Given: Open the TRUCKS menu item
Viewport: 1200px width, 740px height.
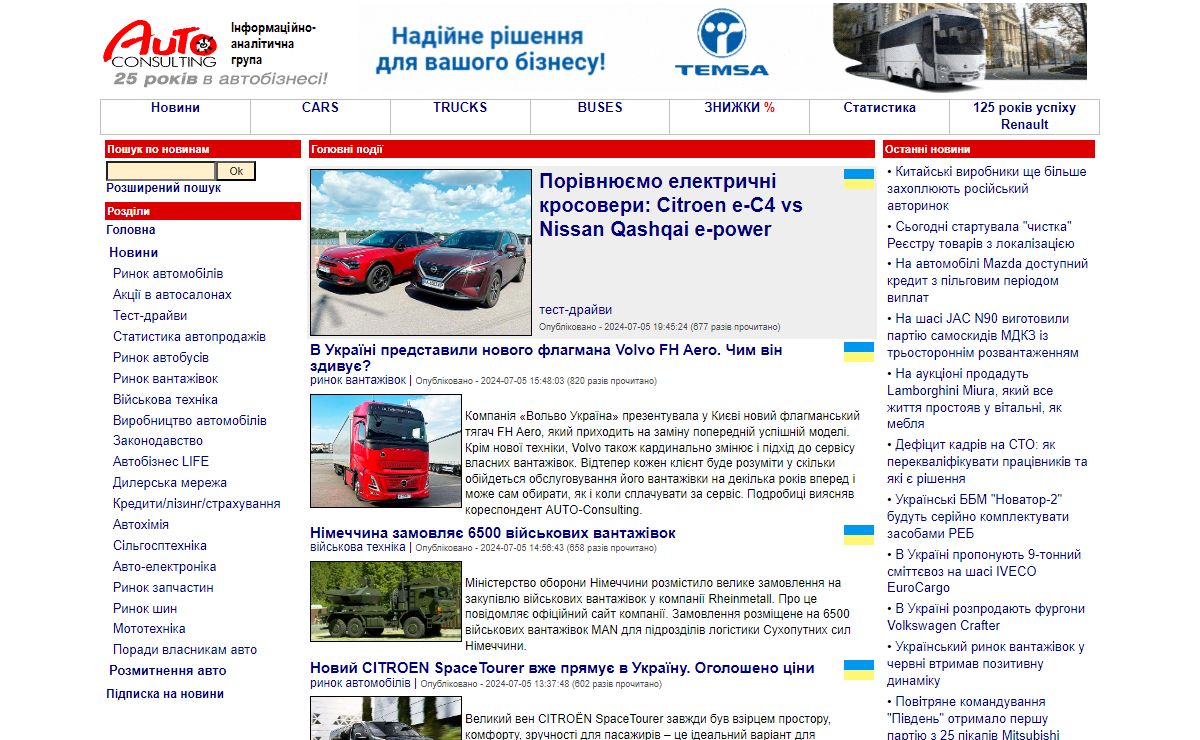Looking at the screenshot, I should click(460, 108).
